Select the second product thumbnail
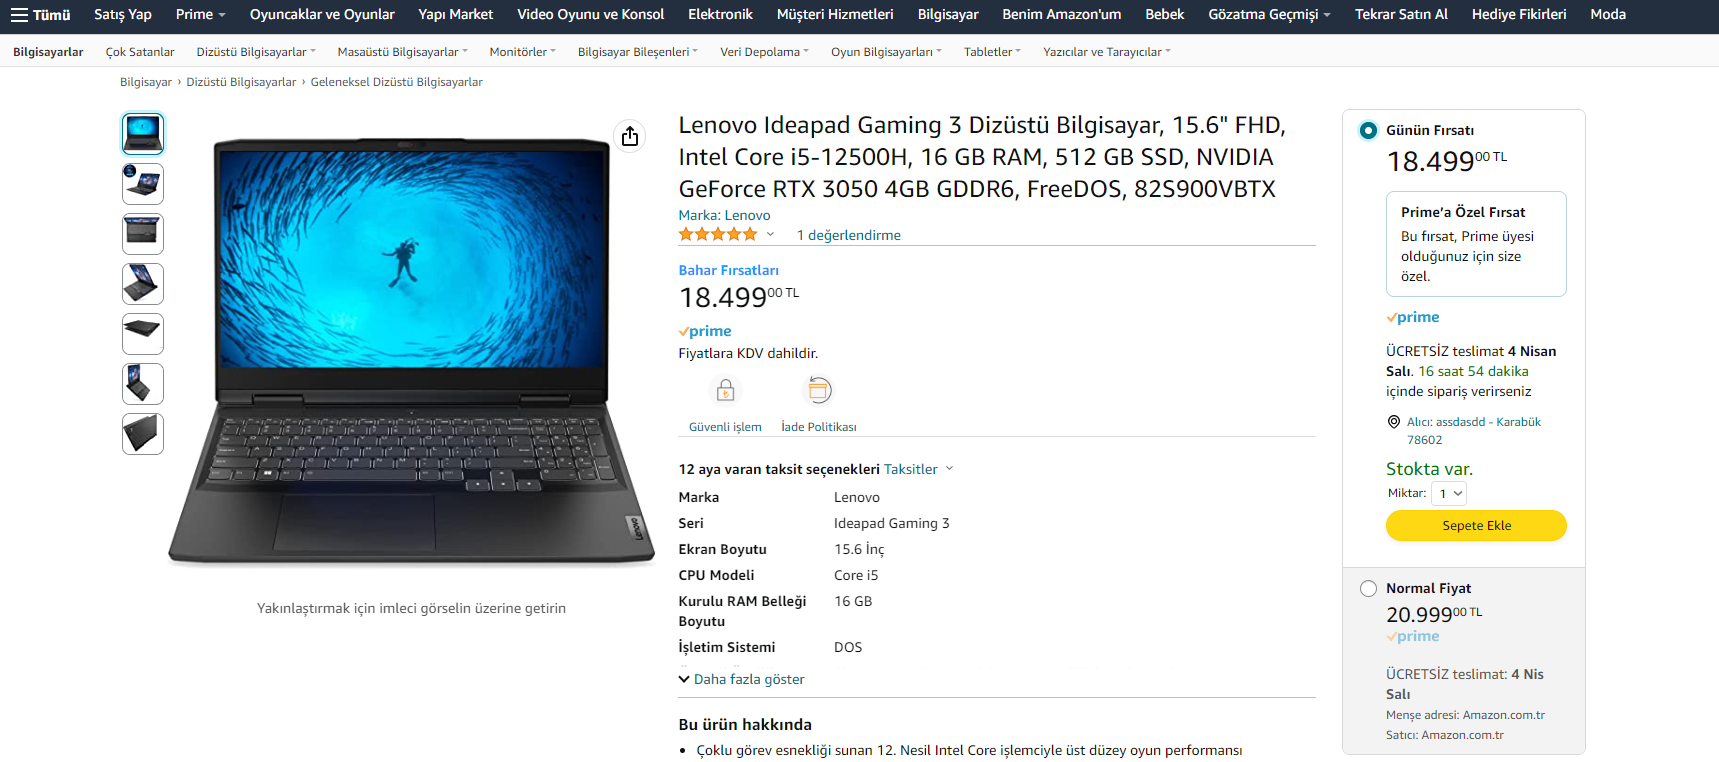 click(x=143, y=184)
